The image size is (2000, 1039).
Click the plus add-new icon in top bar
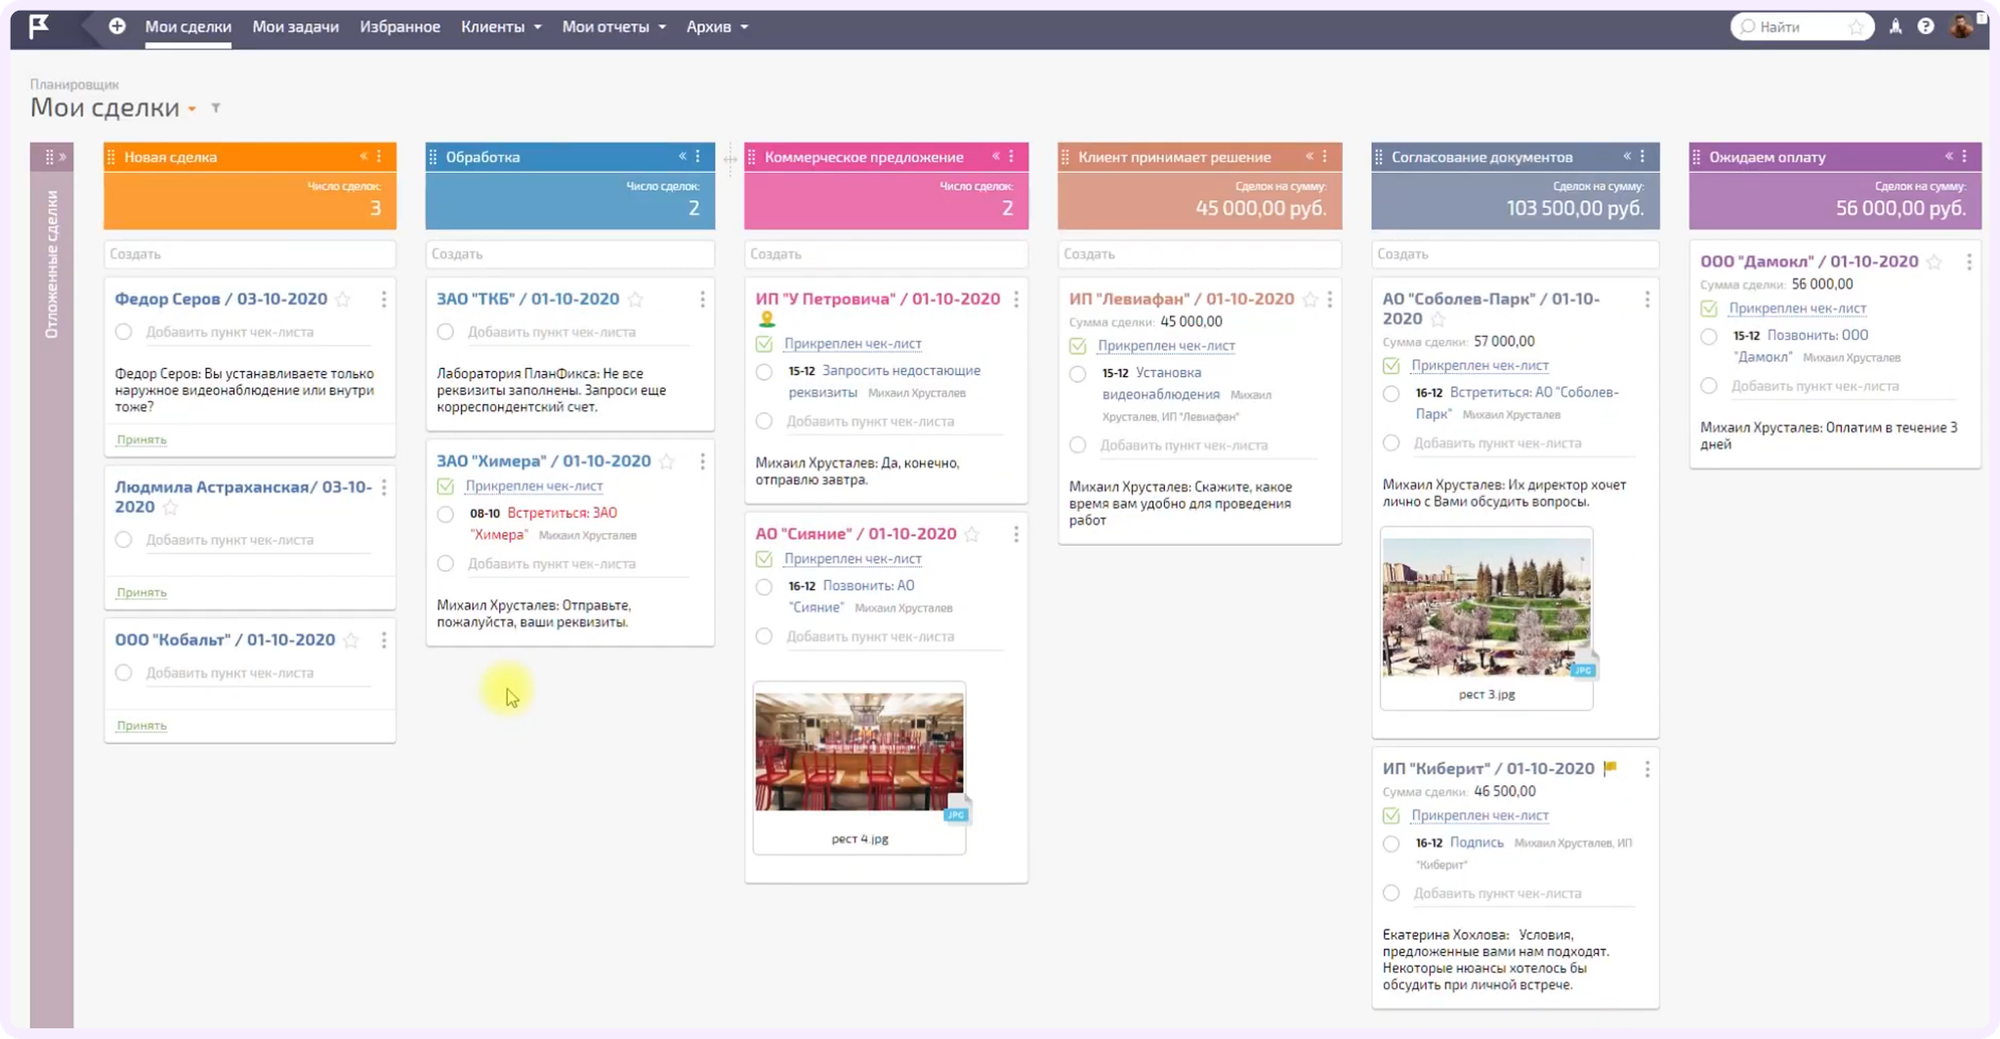tap(117, 26)
